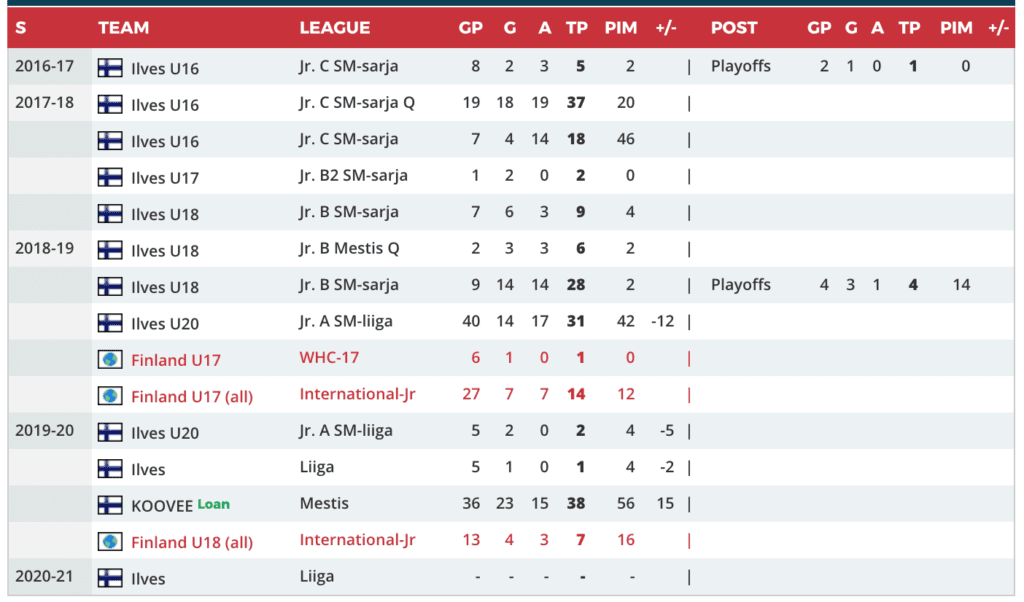1024x602 pixels.
Task: Click the globe icon in the WHC-17 row
Action: pos(110,359)
